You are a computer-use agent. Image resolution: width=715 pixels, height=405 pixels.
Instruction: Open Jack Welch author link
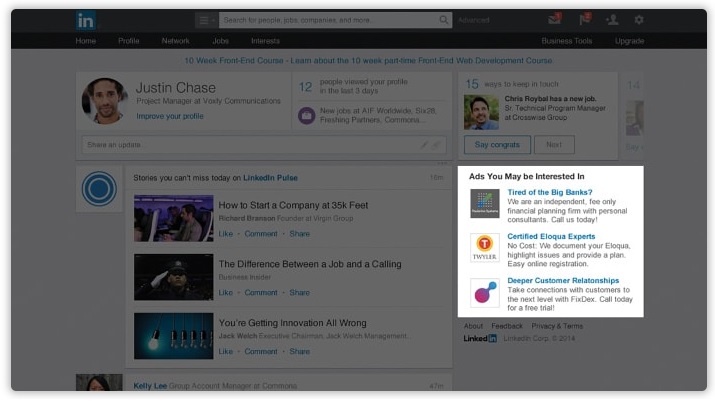coord(238,336)
